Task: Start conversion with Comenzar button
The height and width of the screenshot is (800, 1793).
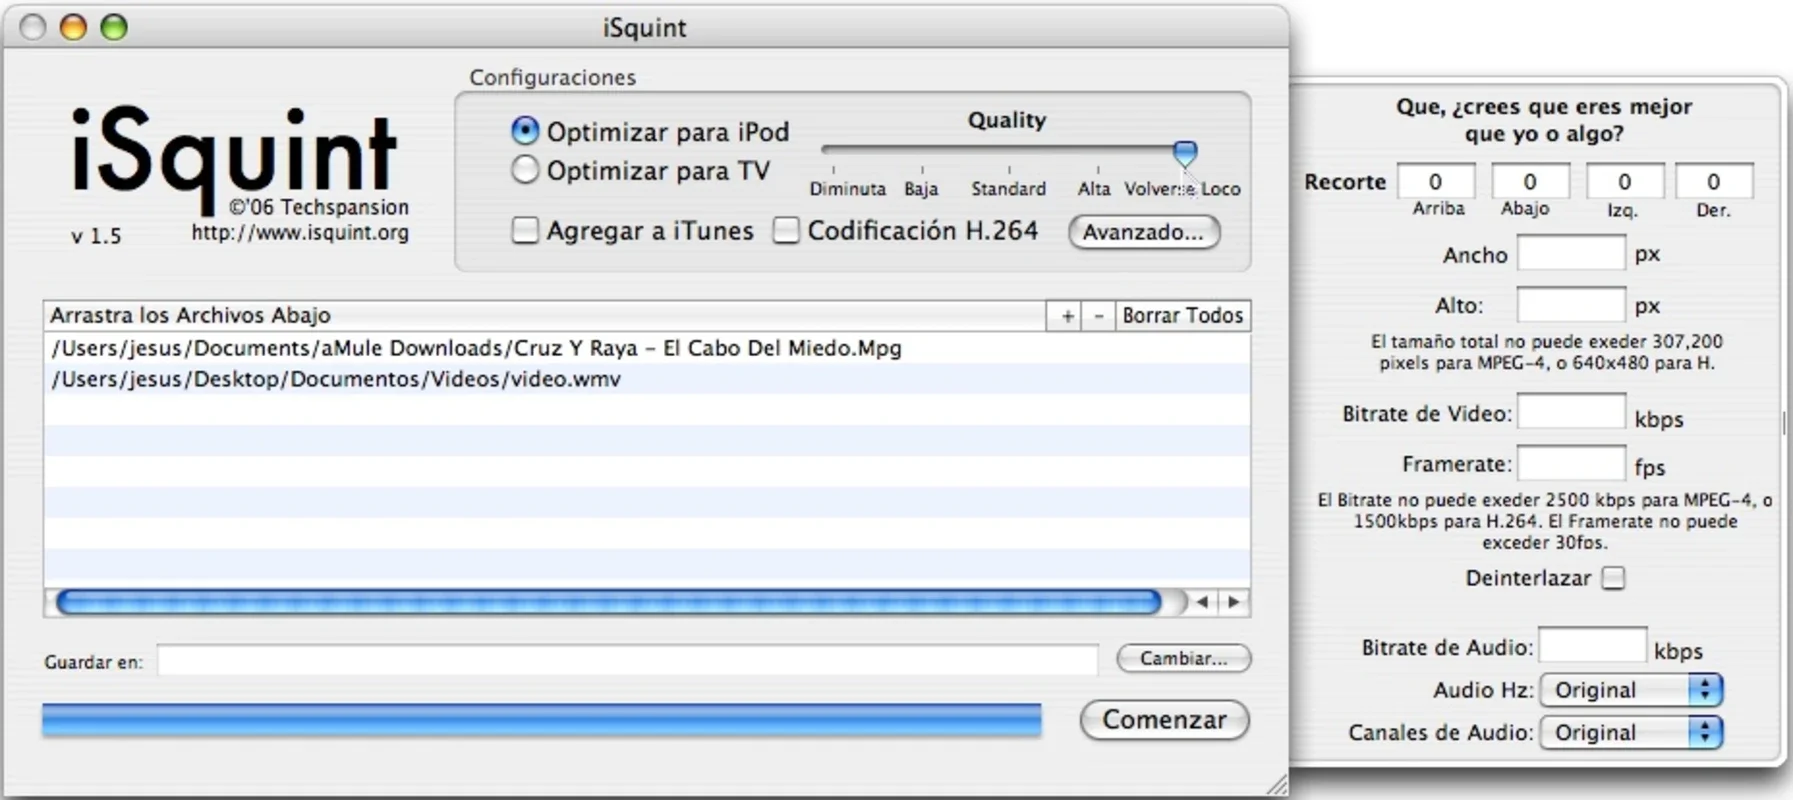Action: [1165, 720]
